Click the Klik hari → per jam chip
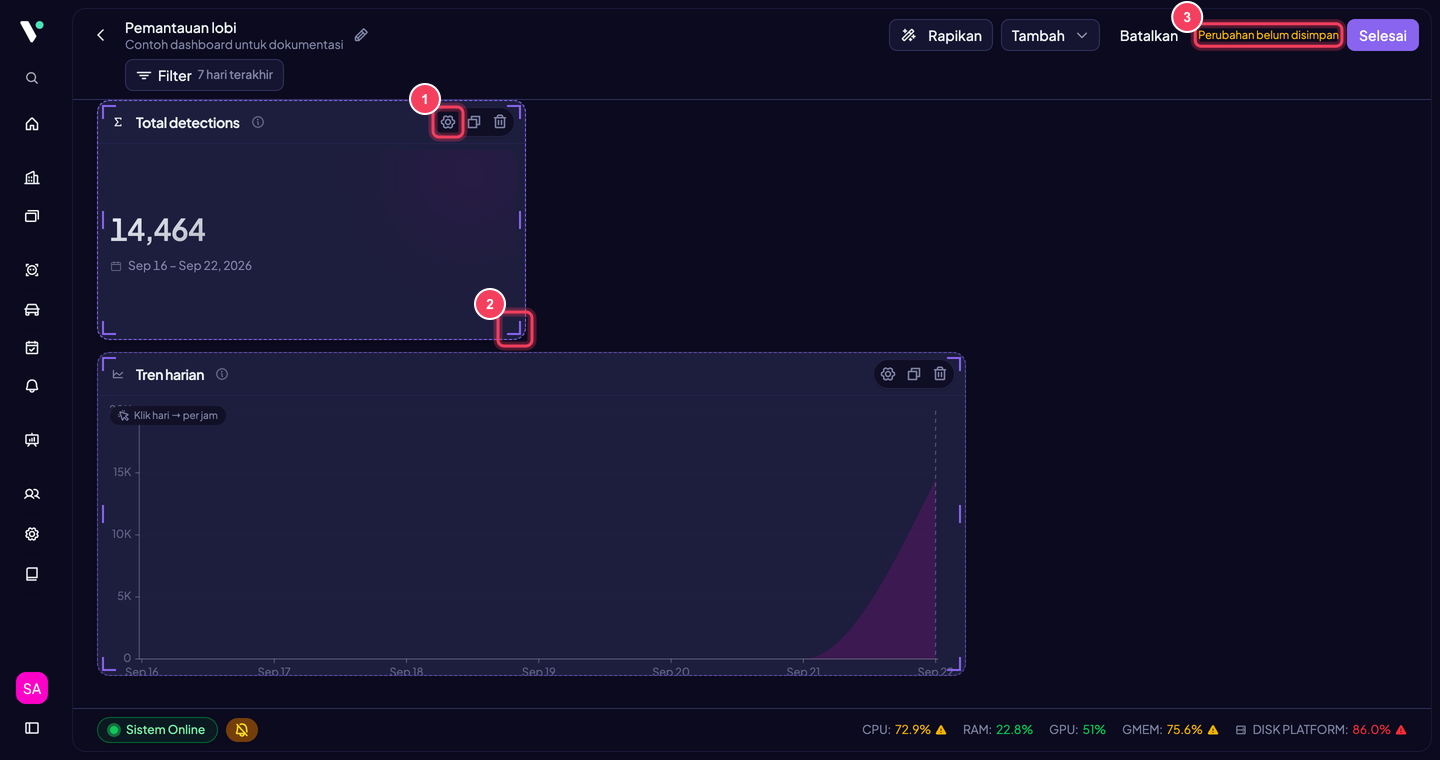The image size is (1440, 760). 168,415
